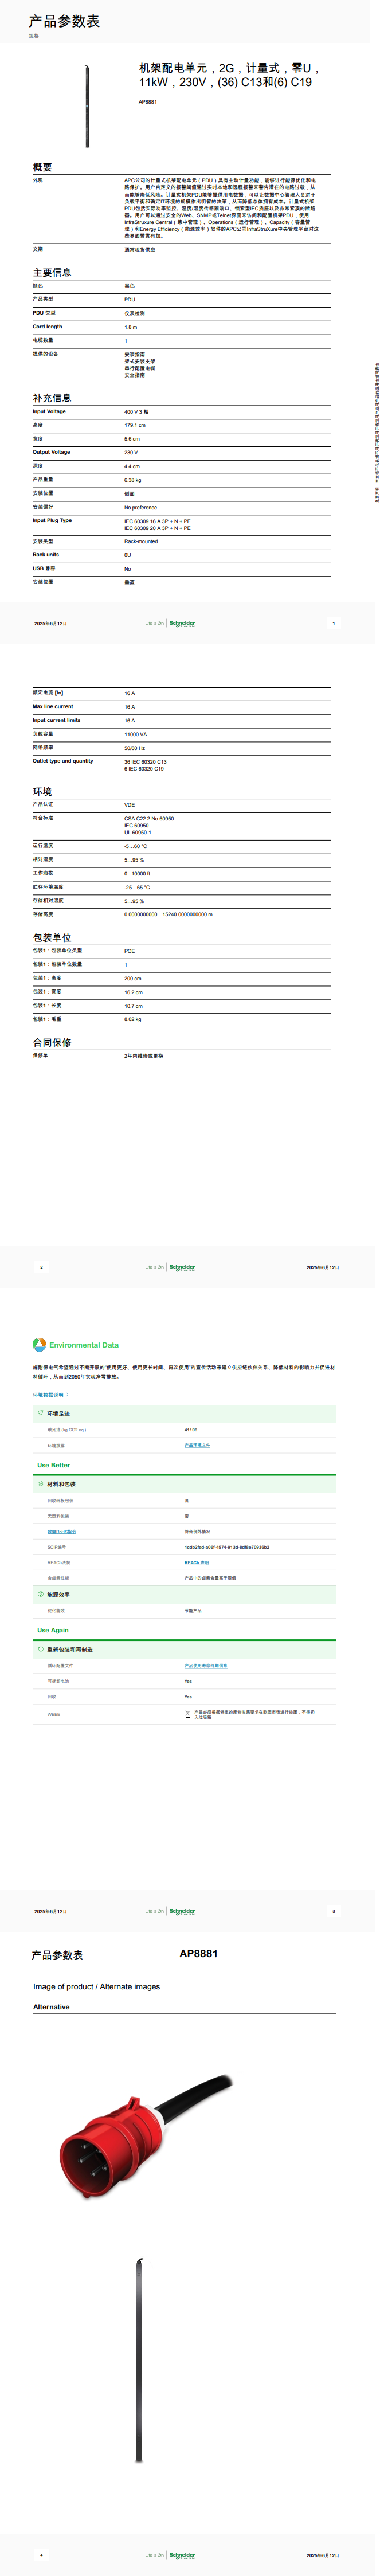Click the 材料和包装 section icon
This screenshot has width=384, height=2576.
[x=40, y=1484]
